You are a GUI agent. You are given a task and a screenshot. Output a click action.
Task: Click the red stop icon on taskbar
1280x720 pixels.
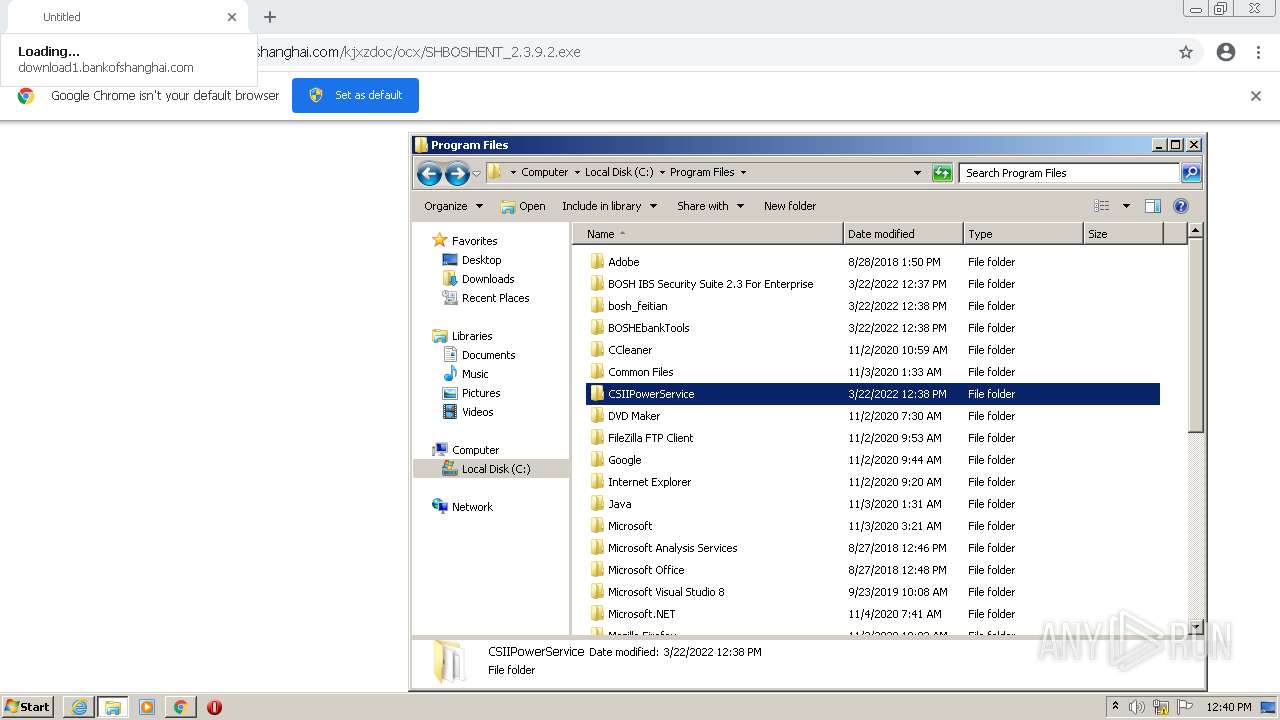pyautogui.click(x=214, y=707)
